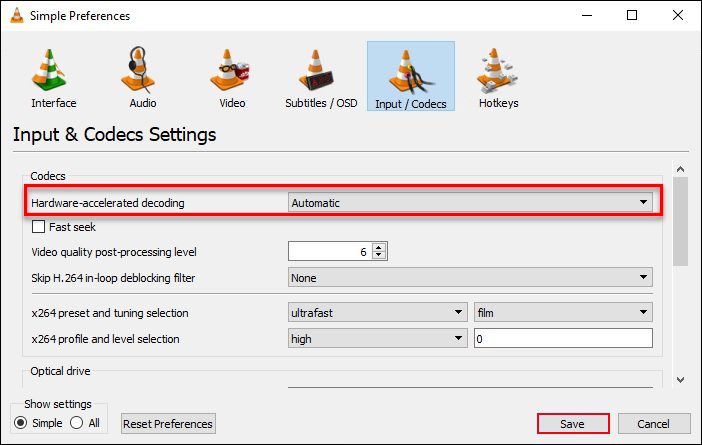Decrease post-processing level with down arrow
The height and width of the screenshot is (445, 702).
coord(379,255)
